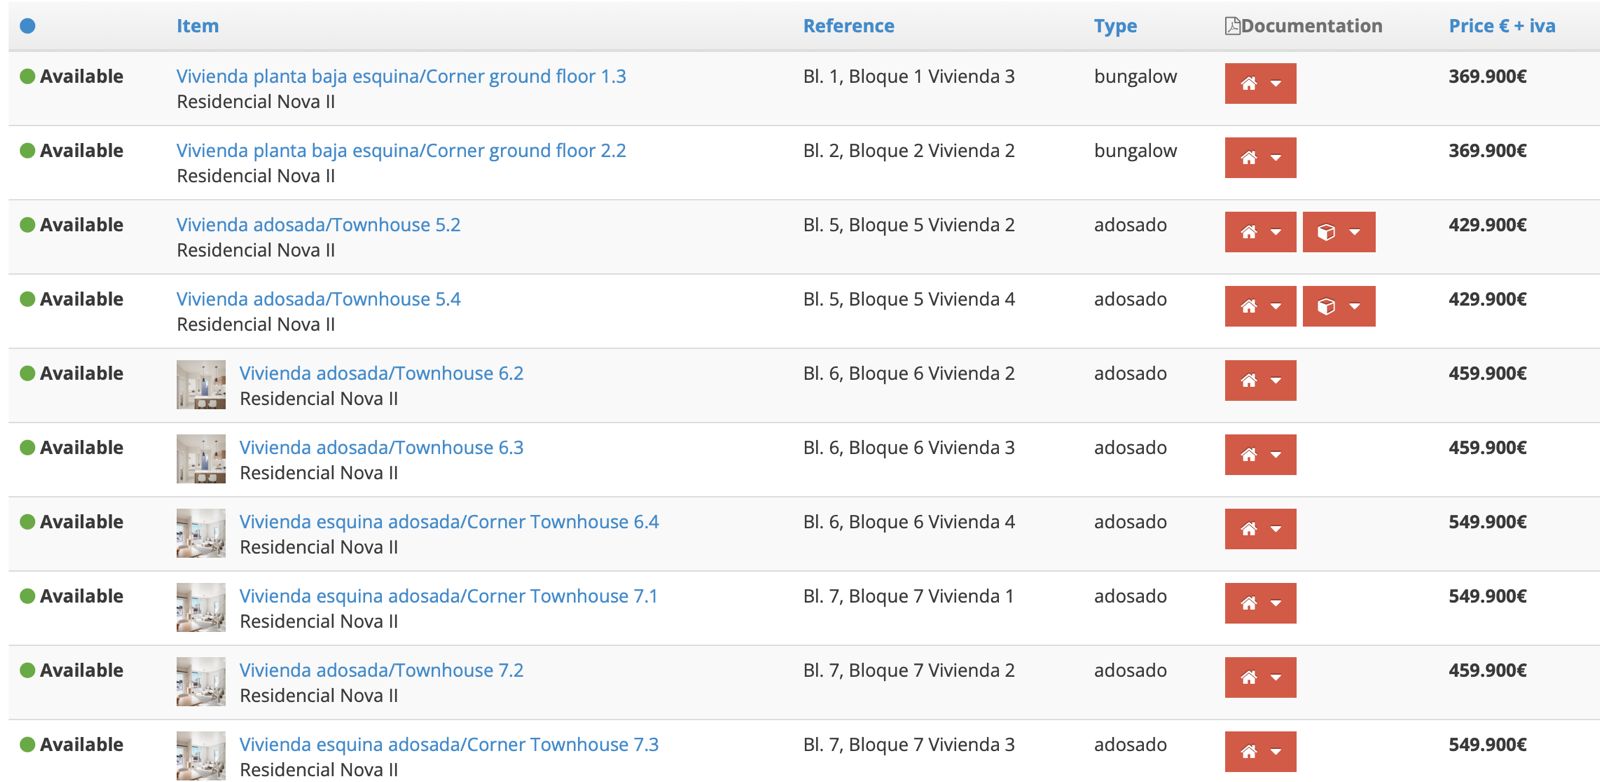Screen dimensions: 1600x782
Task: Sort by Price € + iva column
Action: click(x=1501, y=26)
